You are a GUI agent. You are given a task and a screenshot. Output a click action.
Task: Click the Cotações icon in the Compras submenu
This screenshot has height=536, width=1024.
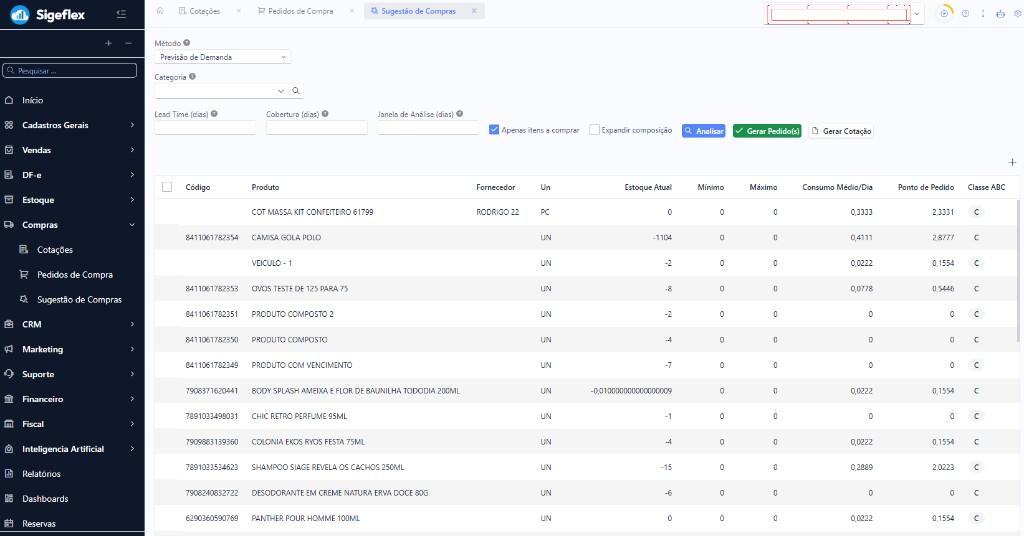(x=24, y=249)
